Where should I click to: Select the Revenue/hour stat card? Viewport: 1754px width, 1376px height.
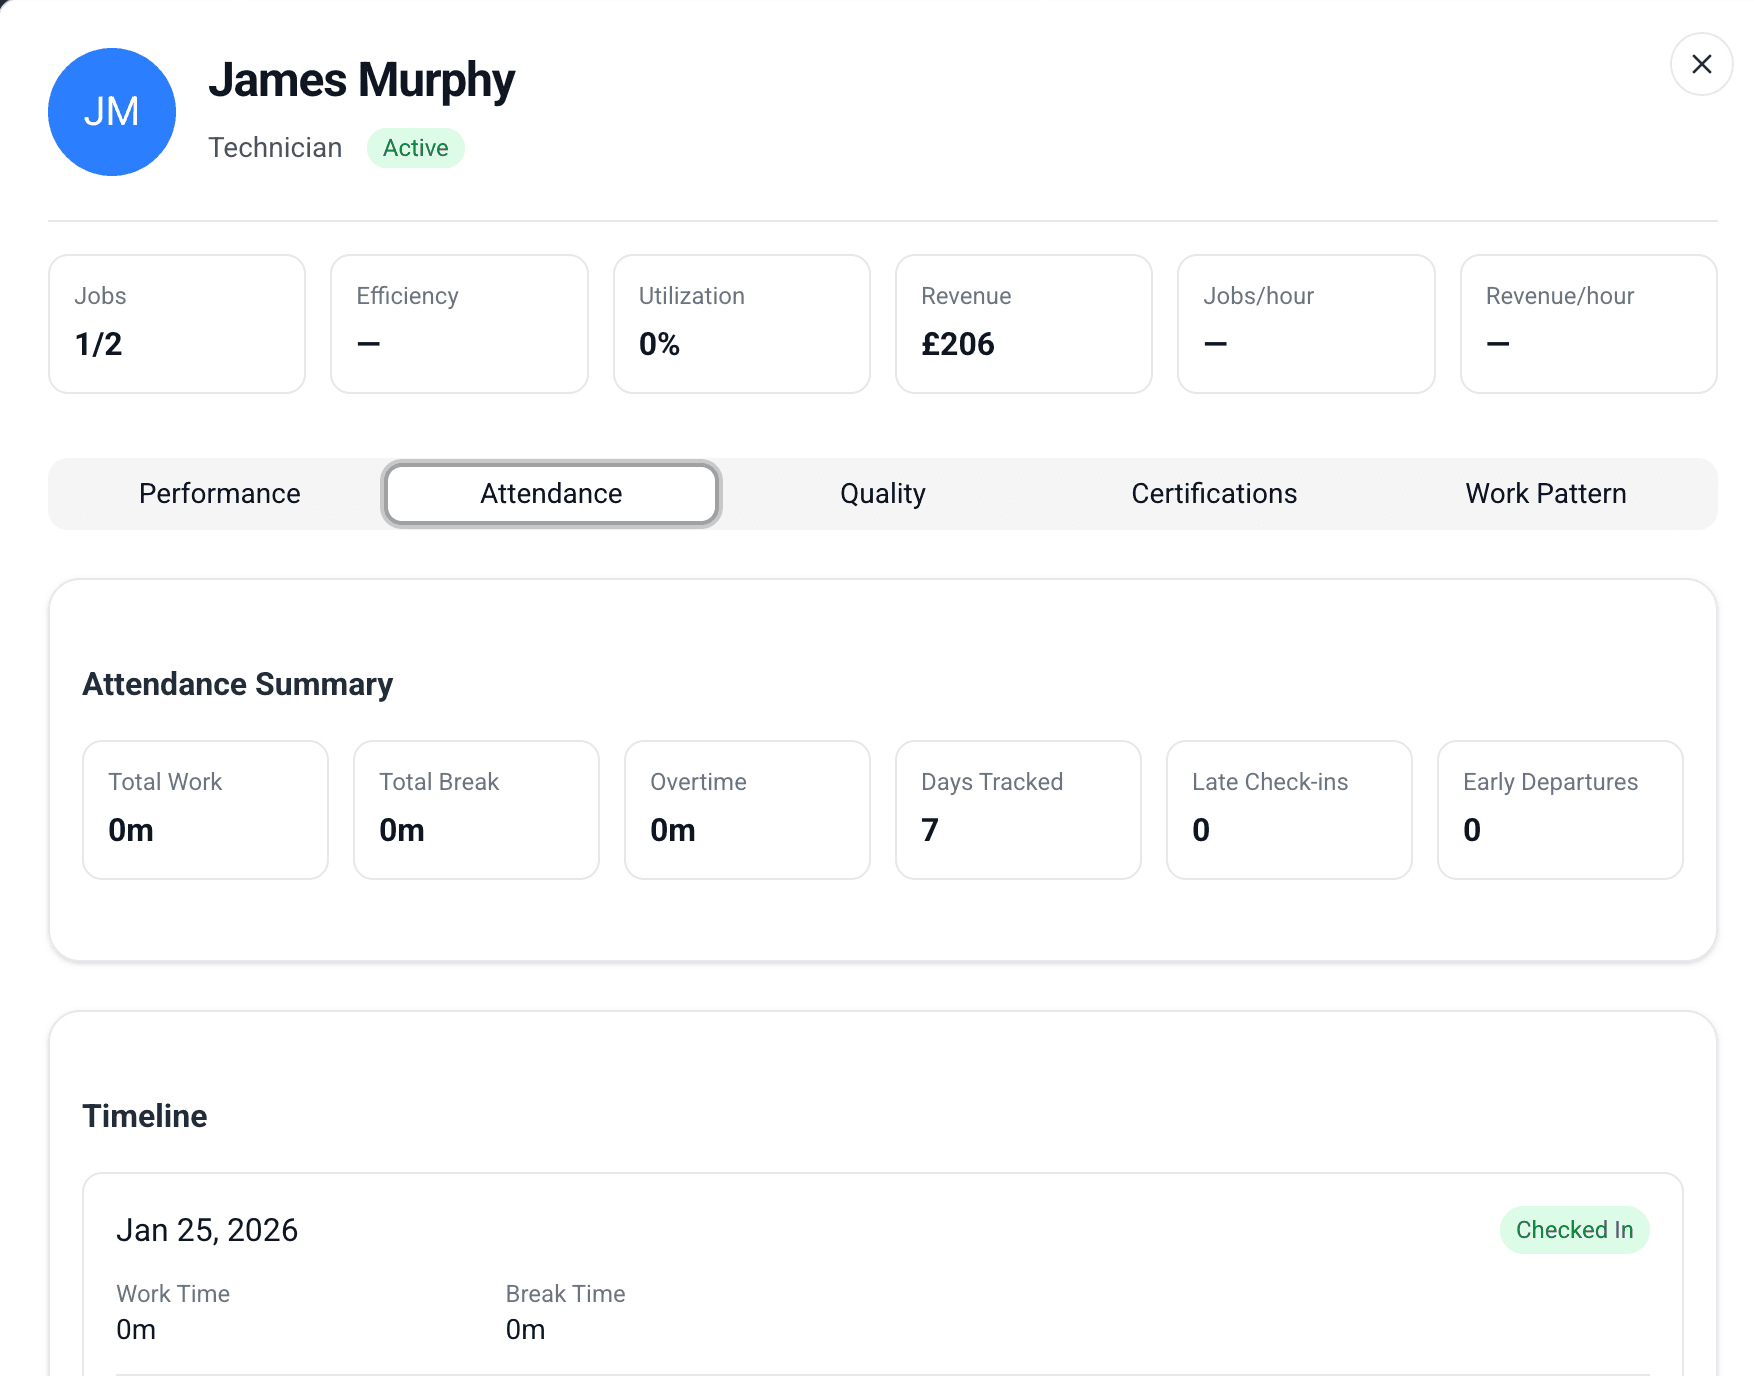[1588, 323]
